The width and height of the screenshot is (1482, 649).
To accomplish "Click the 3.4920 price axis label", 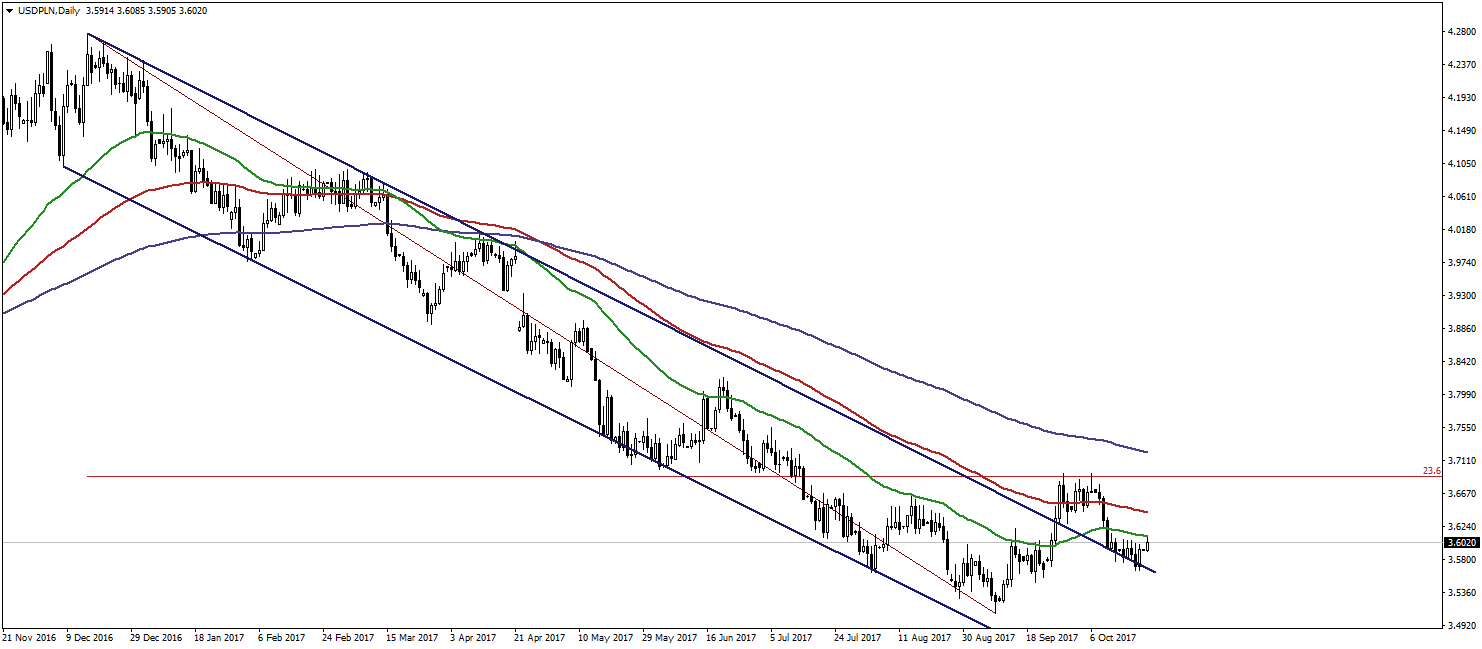I will (x=1461, y=626).
